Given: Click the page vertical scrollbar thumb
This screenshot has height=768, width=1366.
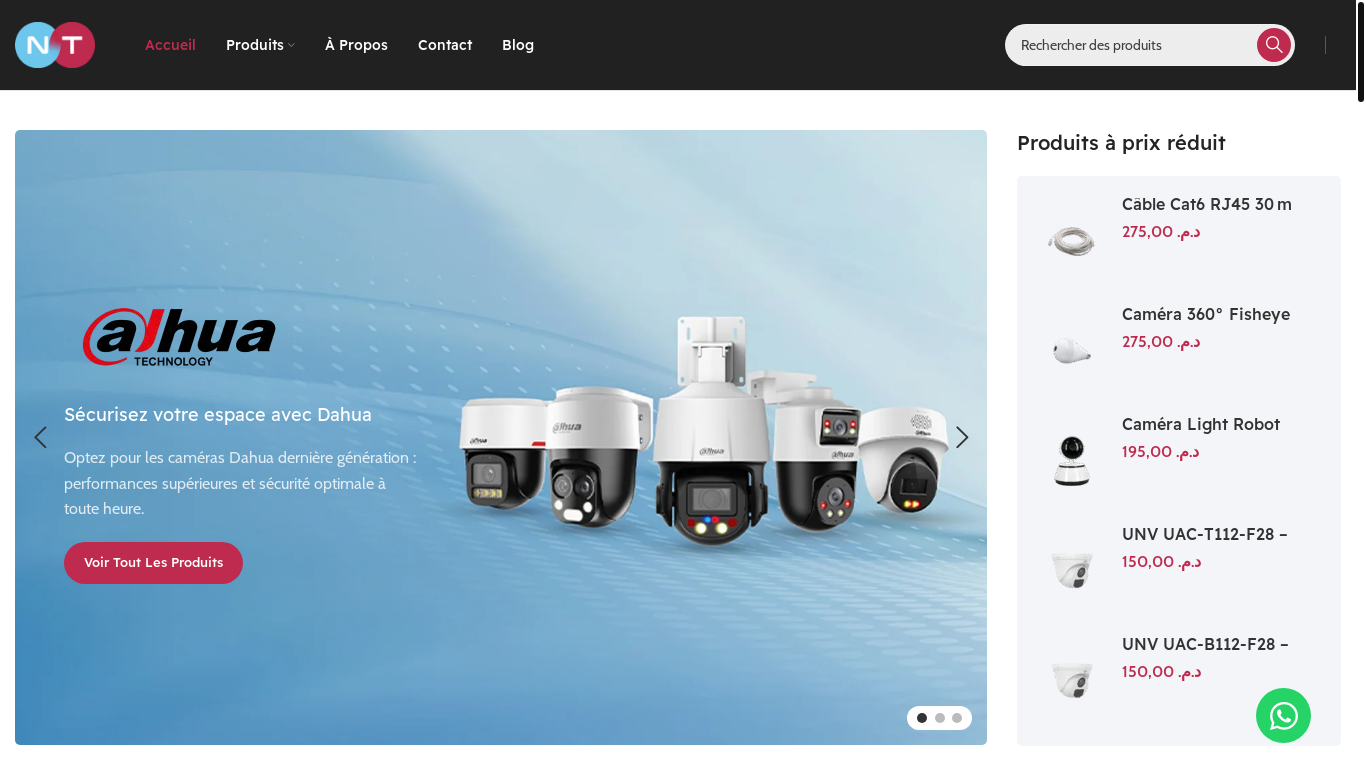Looking at the screenshot, I should point(1361,52).
